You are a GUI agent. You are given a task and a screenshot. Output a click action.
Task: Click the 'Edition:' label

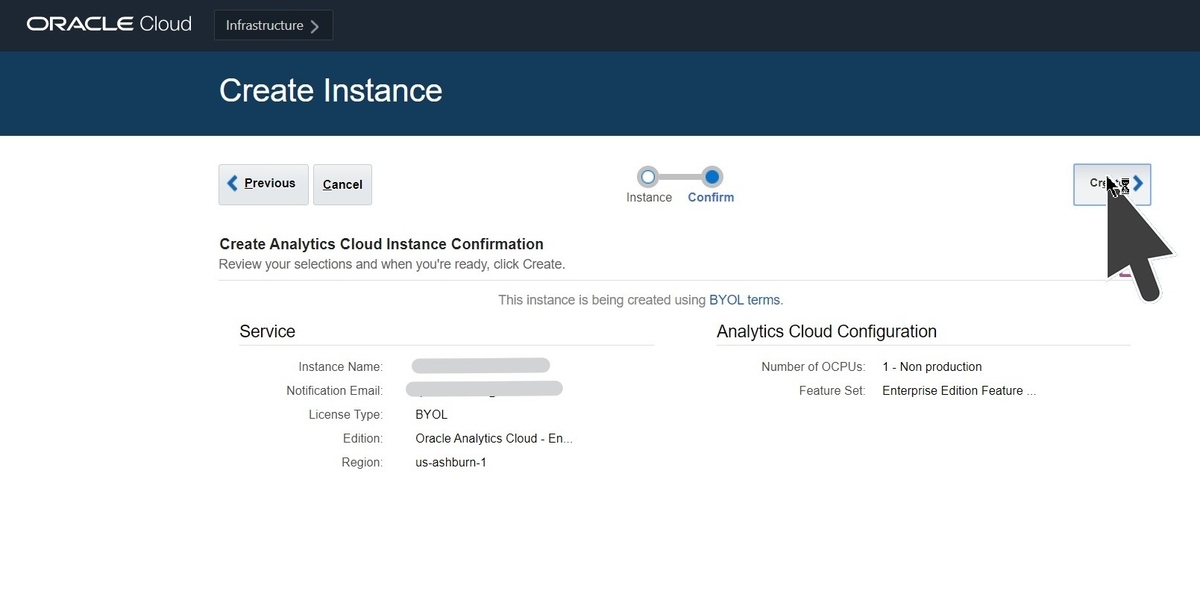[362, 439]
